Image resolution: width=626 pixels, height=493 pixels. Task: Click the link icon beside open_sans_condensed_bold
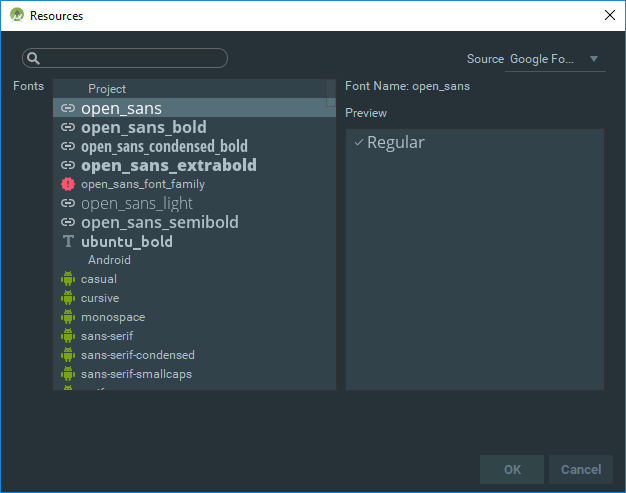[68, 146]
